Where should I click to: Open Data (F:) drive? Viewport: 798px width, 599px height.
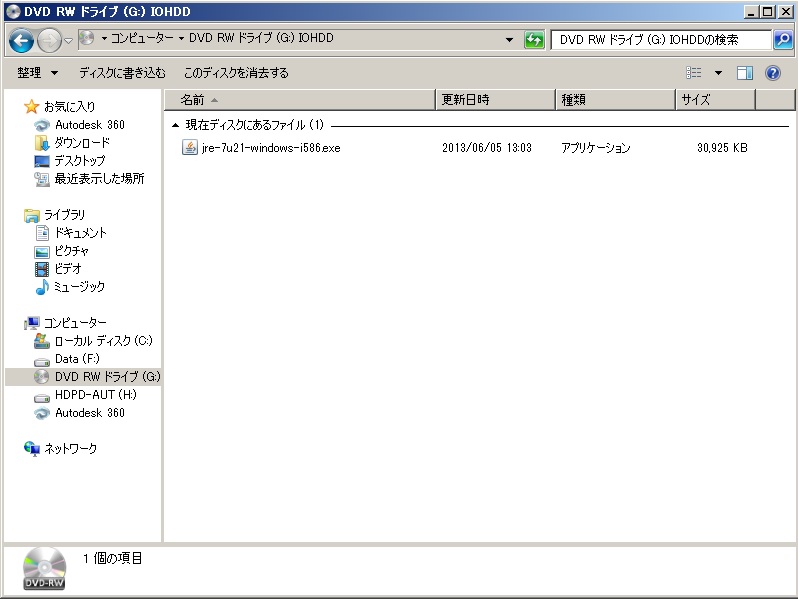[x=77, y=359]
